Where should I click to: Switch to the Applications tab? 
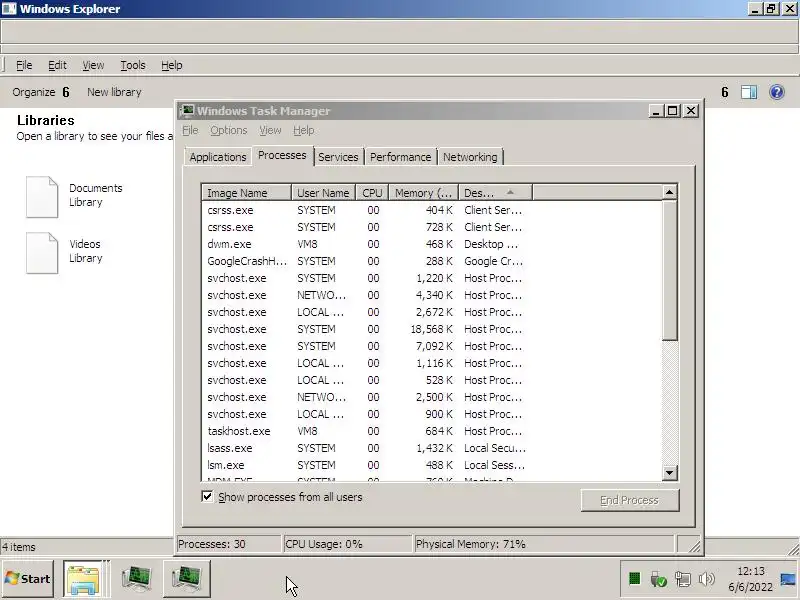tap(218, 157)
